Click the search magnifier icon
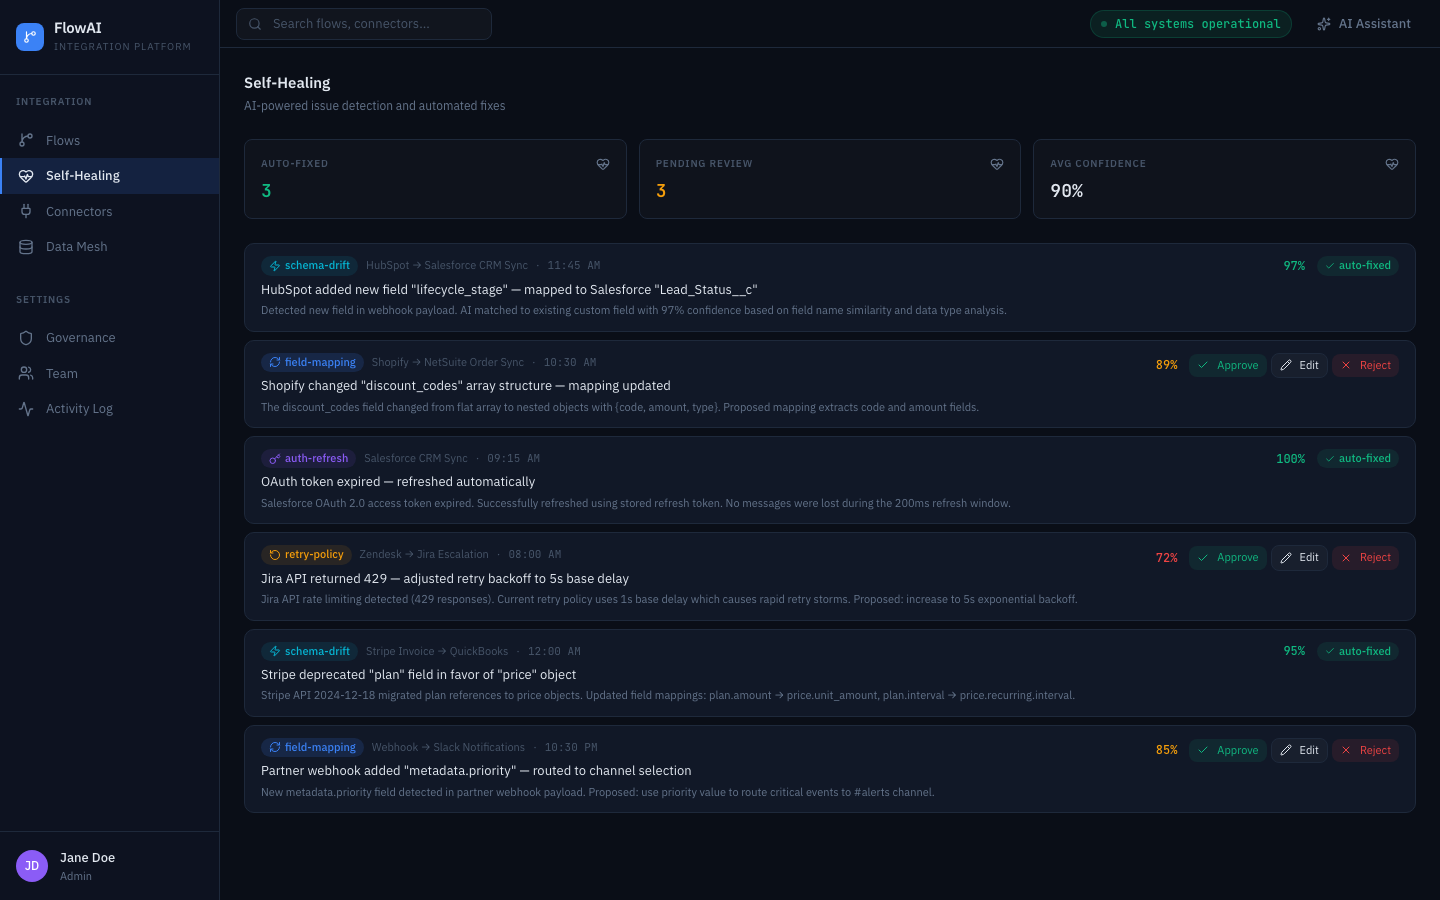Screen dimensions: 1440x900 coord(254,23)
